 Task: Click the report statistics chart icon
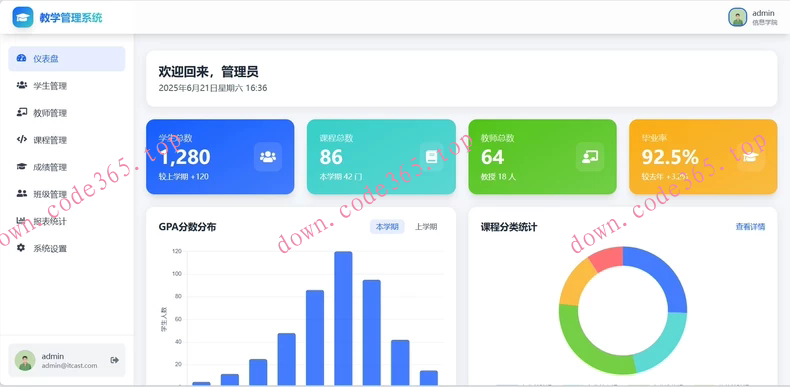pyautogui.click(x=21, y=221)
